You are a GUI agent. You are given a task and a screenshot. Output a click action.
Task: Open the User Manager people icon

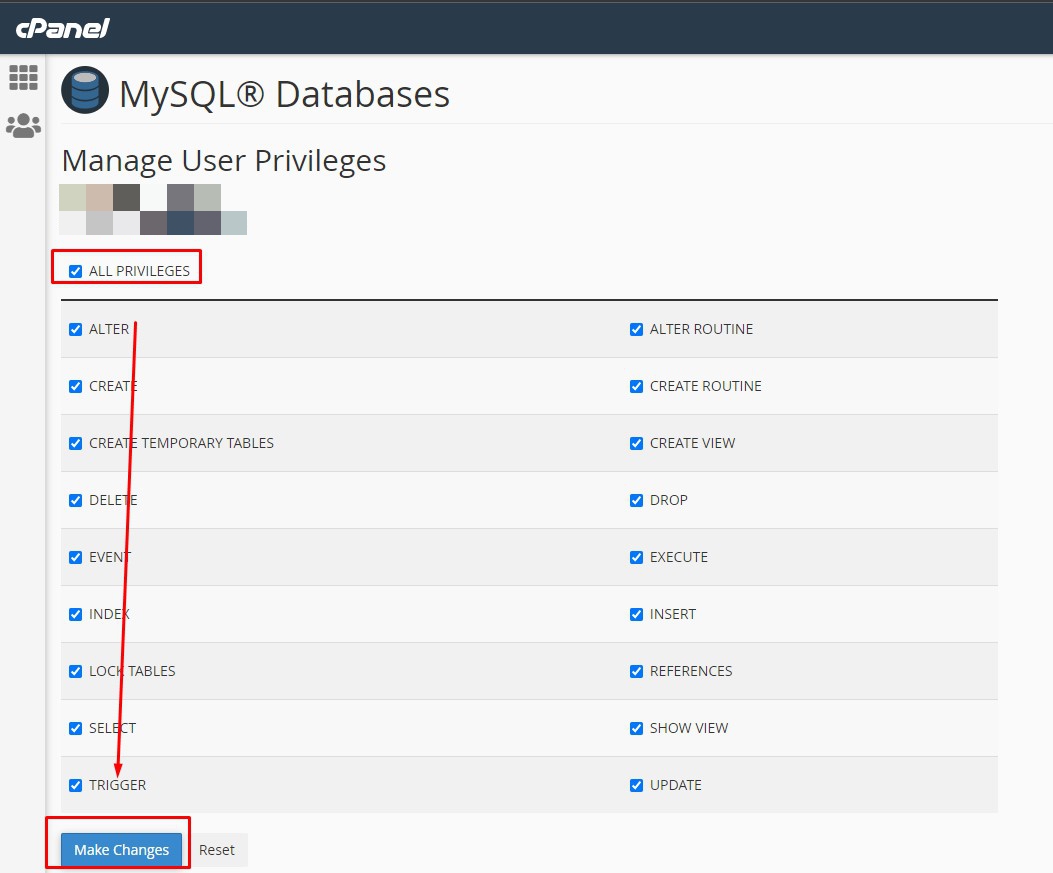(x=24, y=126)
